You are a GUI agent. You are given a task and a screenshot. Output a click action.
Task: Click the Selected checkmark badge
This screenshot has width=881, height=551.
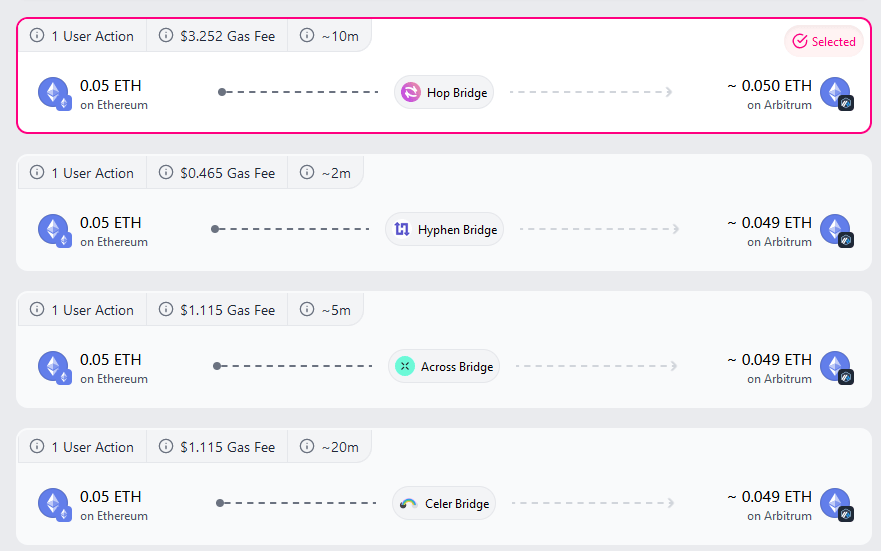[824, 42]
